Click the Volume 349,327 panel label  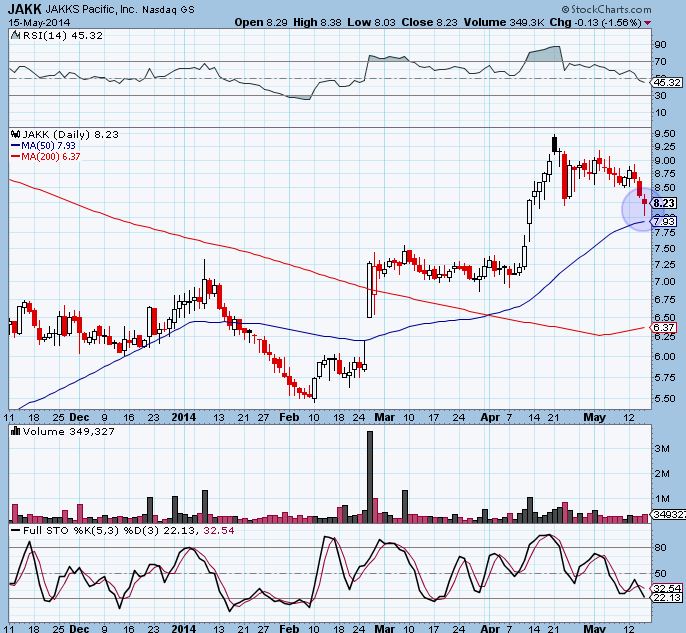pyautogui.click(x=68, y=432)
